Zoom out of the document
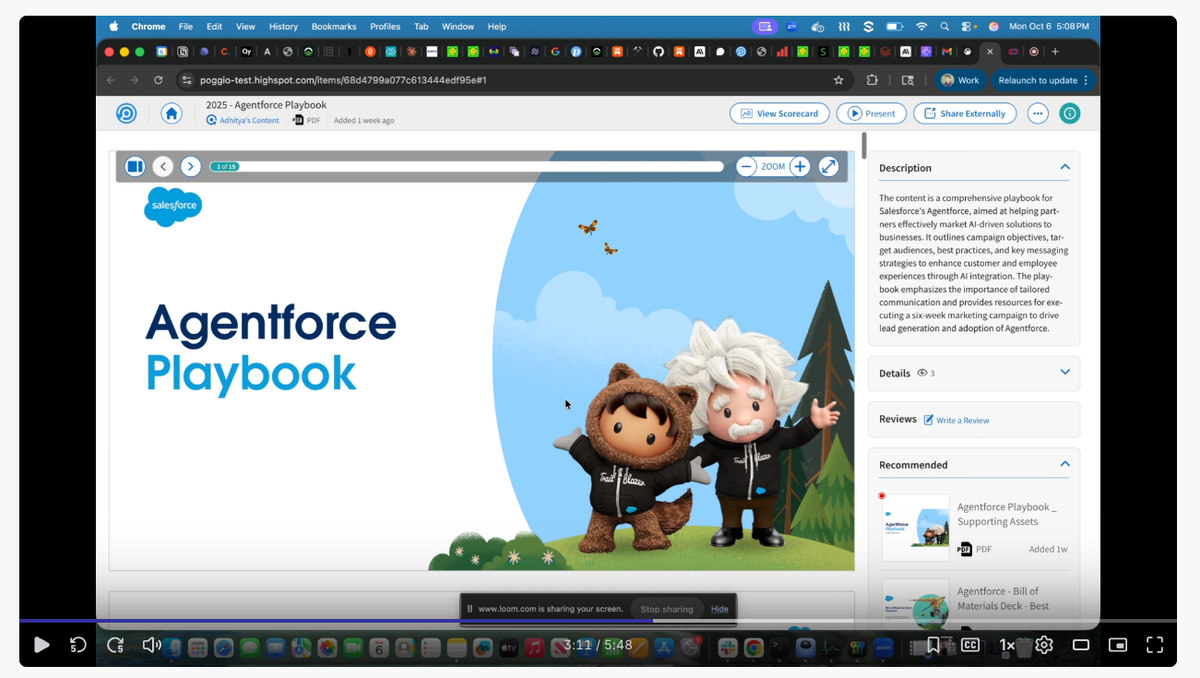 pyautogui.click(x=746, y=167)
